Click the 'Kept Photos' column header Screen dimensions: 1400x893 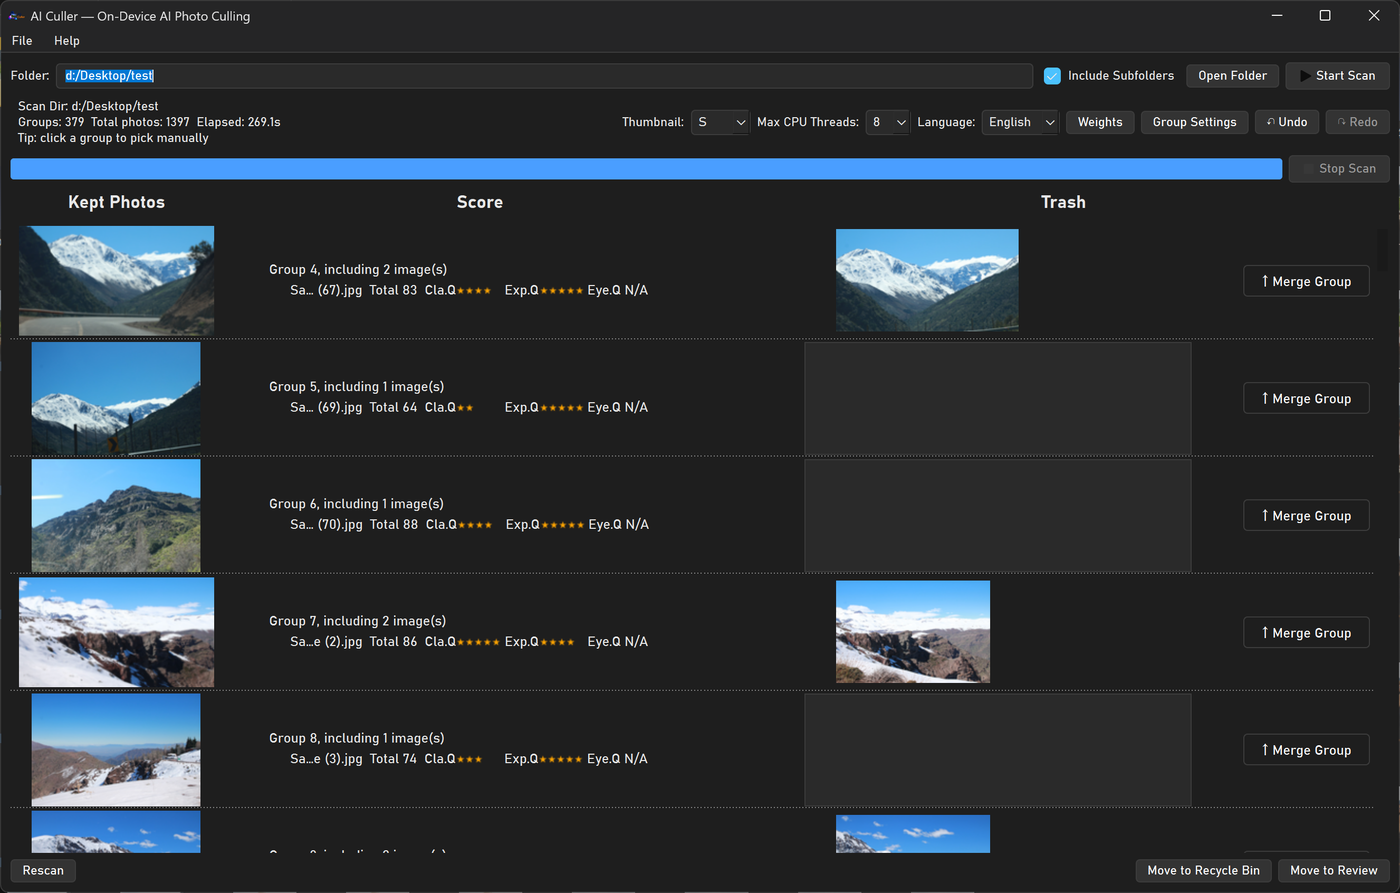pyautogui.click(x=116, y=202)
